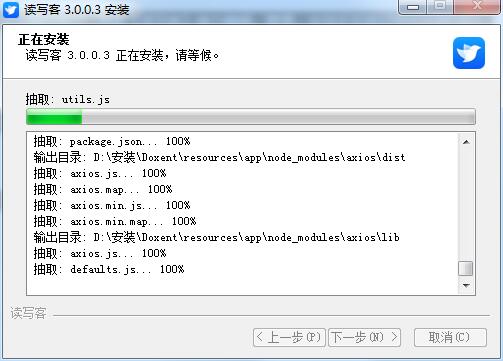Minimize the installer window
Viewport: 503px width, 361px height.
coord(413,7)
